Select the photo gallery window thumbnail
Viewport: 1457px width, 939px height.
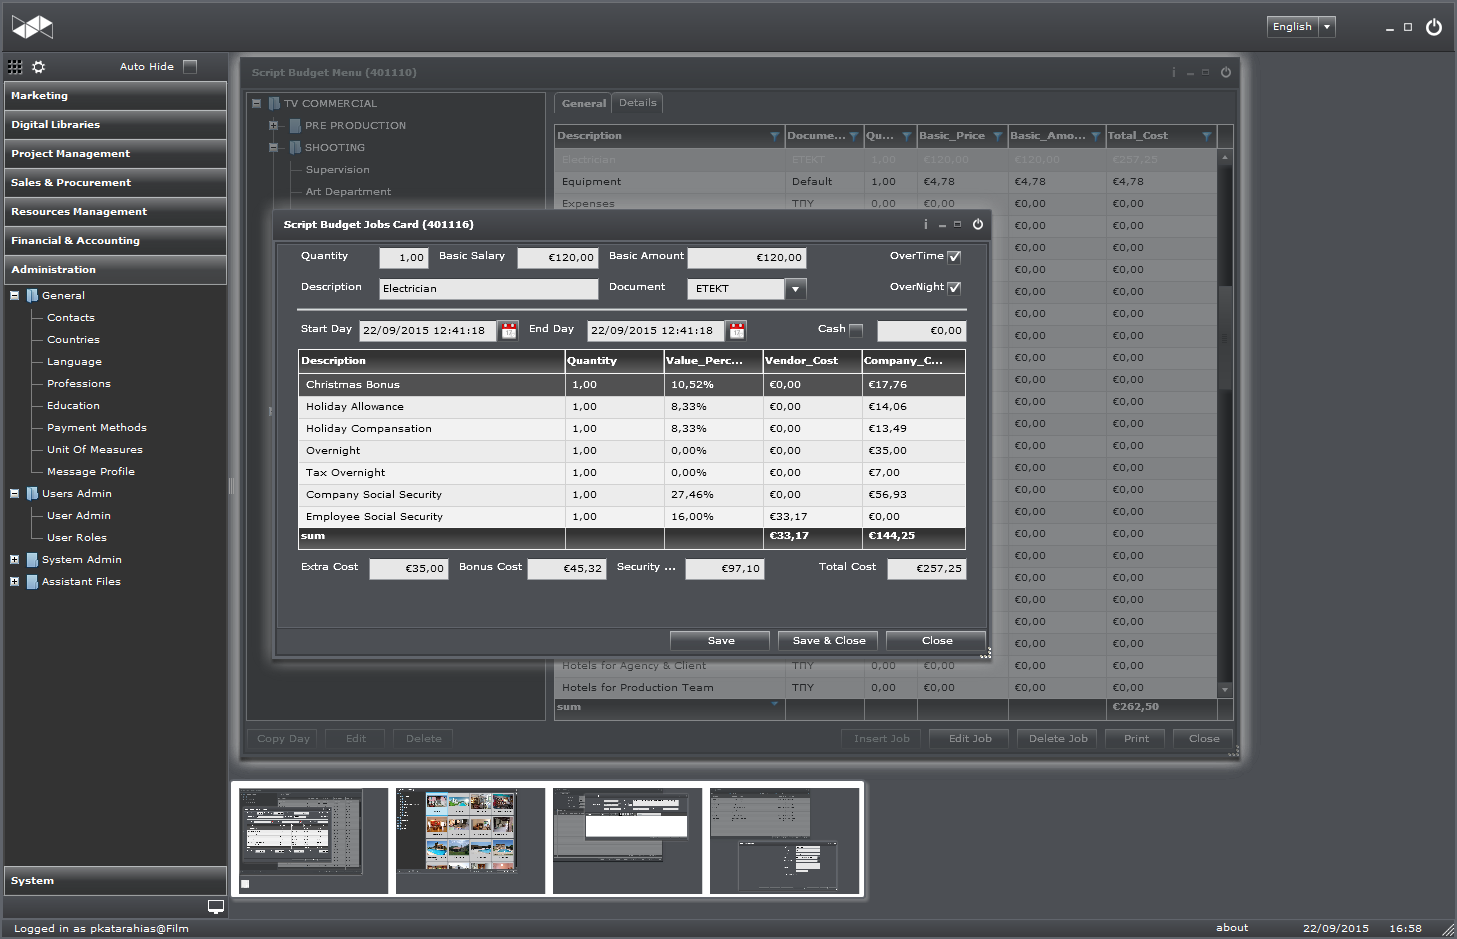(x=470, y=840)
